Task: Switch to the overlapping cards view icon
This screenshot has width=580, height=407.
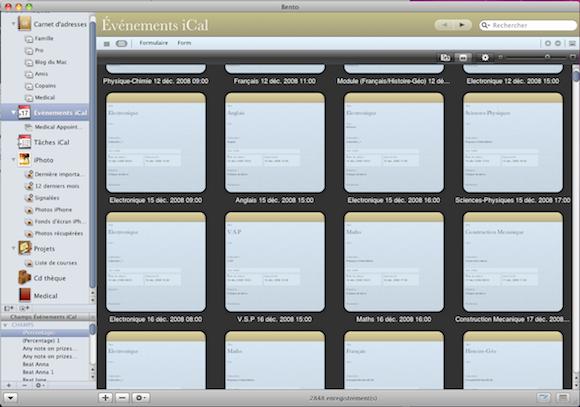Action: (445, 57)
